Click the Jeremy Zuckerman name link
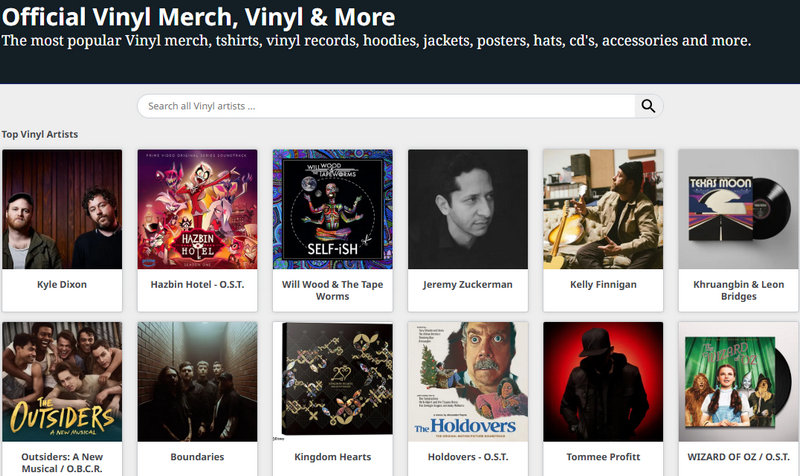Image resolution: width=800 pixels, height=476 pixels. (468, 285)
